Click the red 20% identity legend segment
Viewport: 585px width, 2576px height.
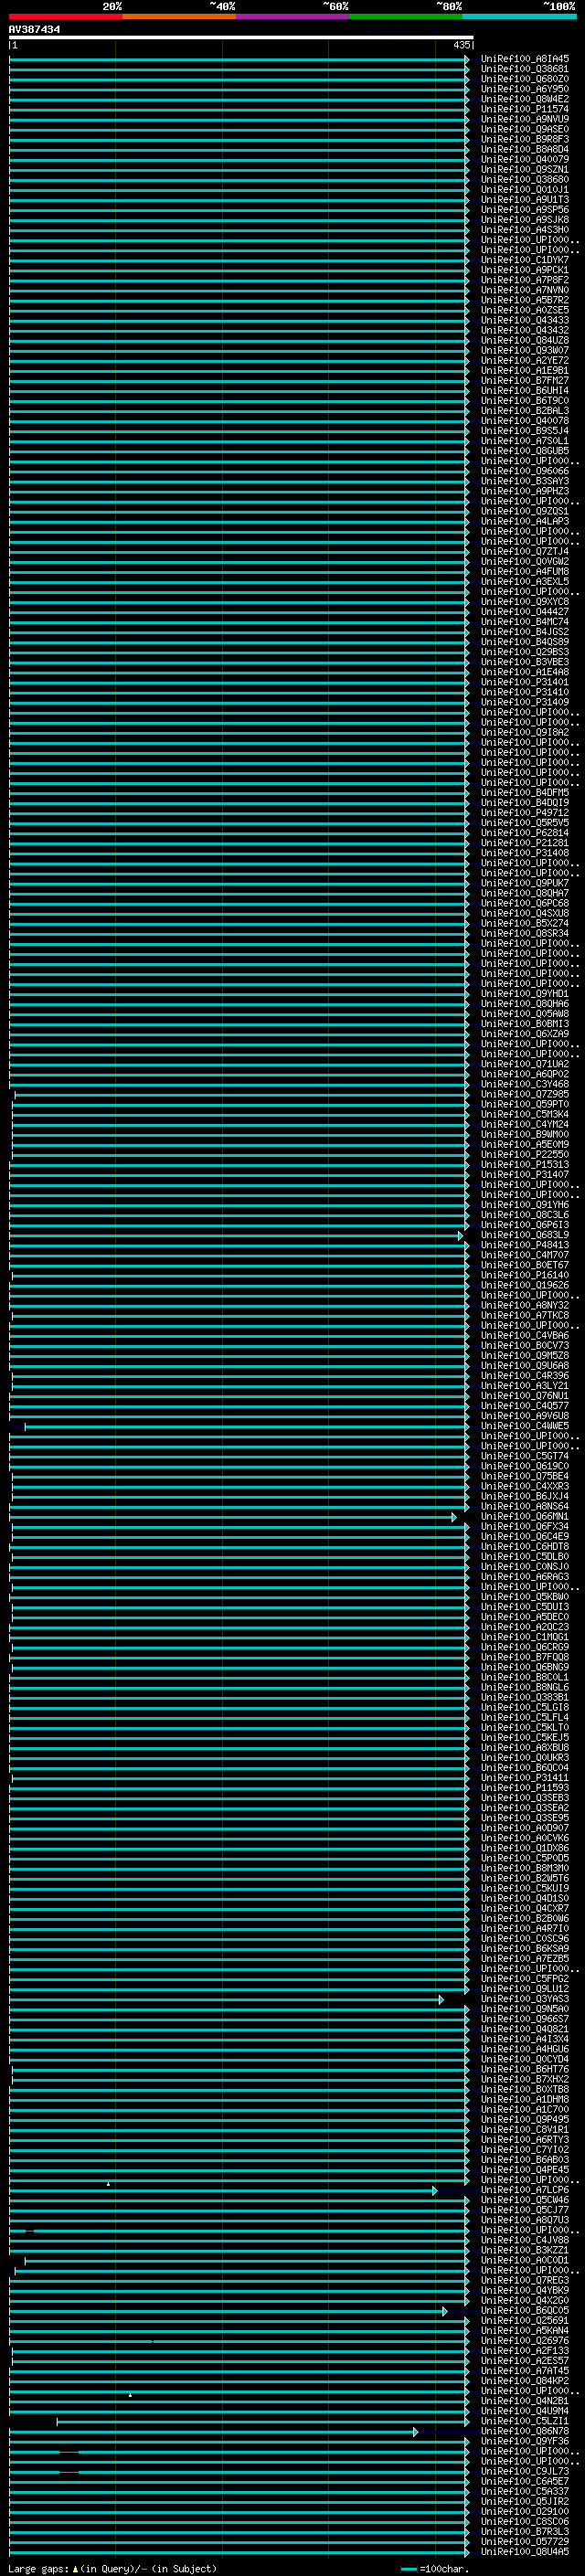(x=65, y=16)
